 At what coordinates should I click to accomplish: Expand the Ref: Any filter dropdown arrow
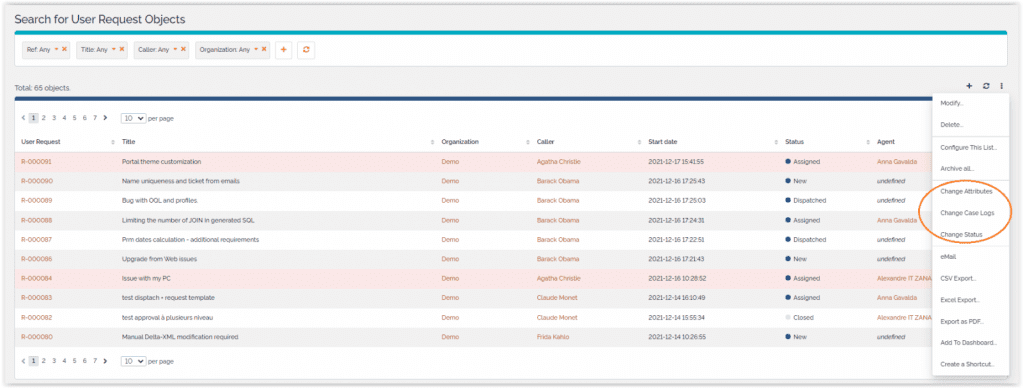point(57,49)
